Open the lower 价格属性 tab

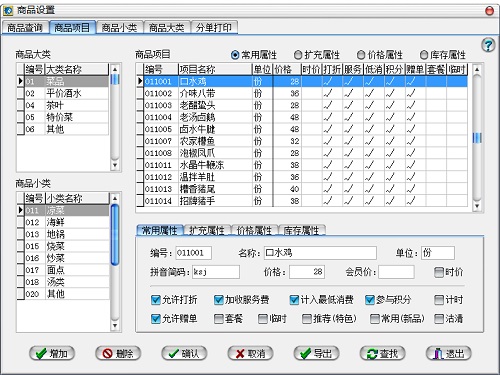point(254,230)
